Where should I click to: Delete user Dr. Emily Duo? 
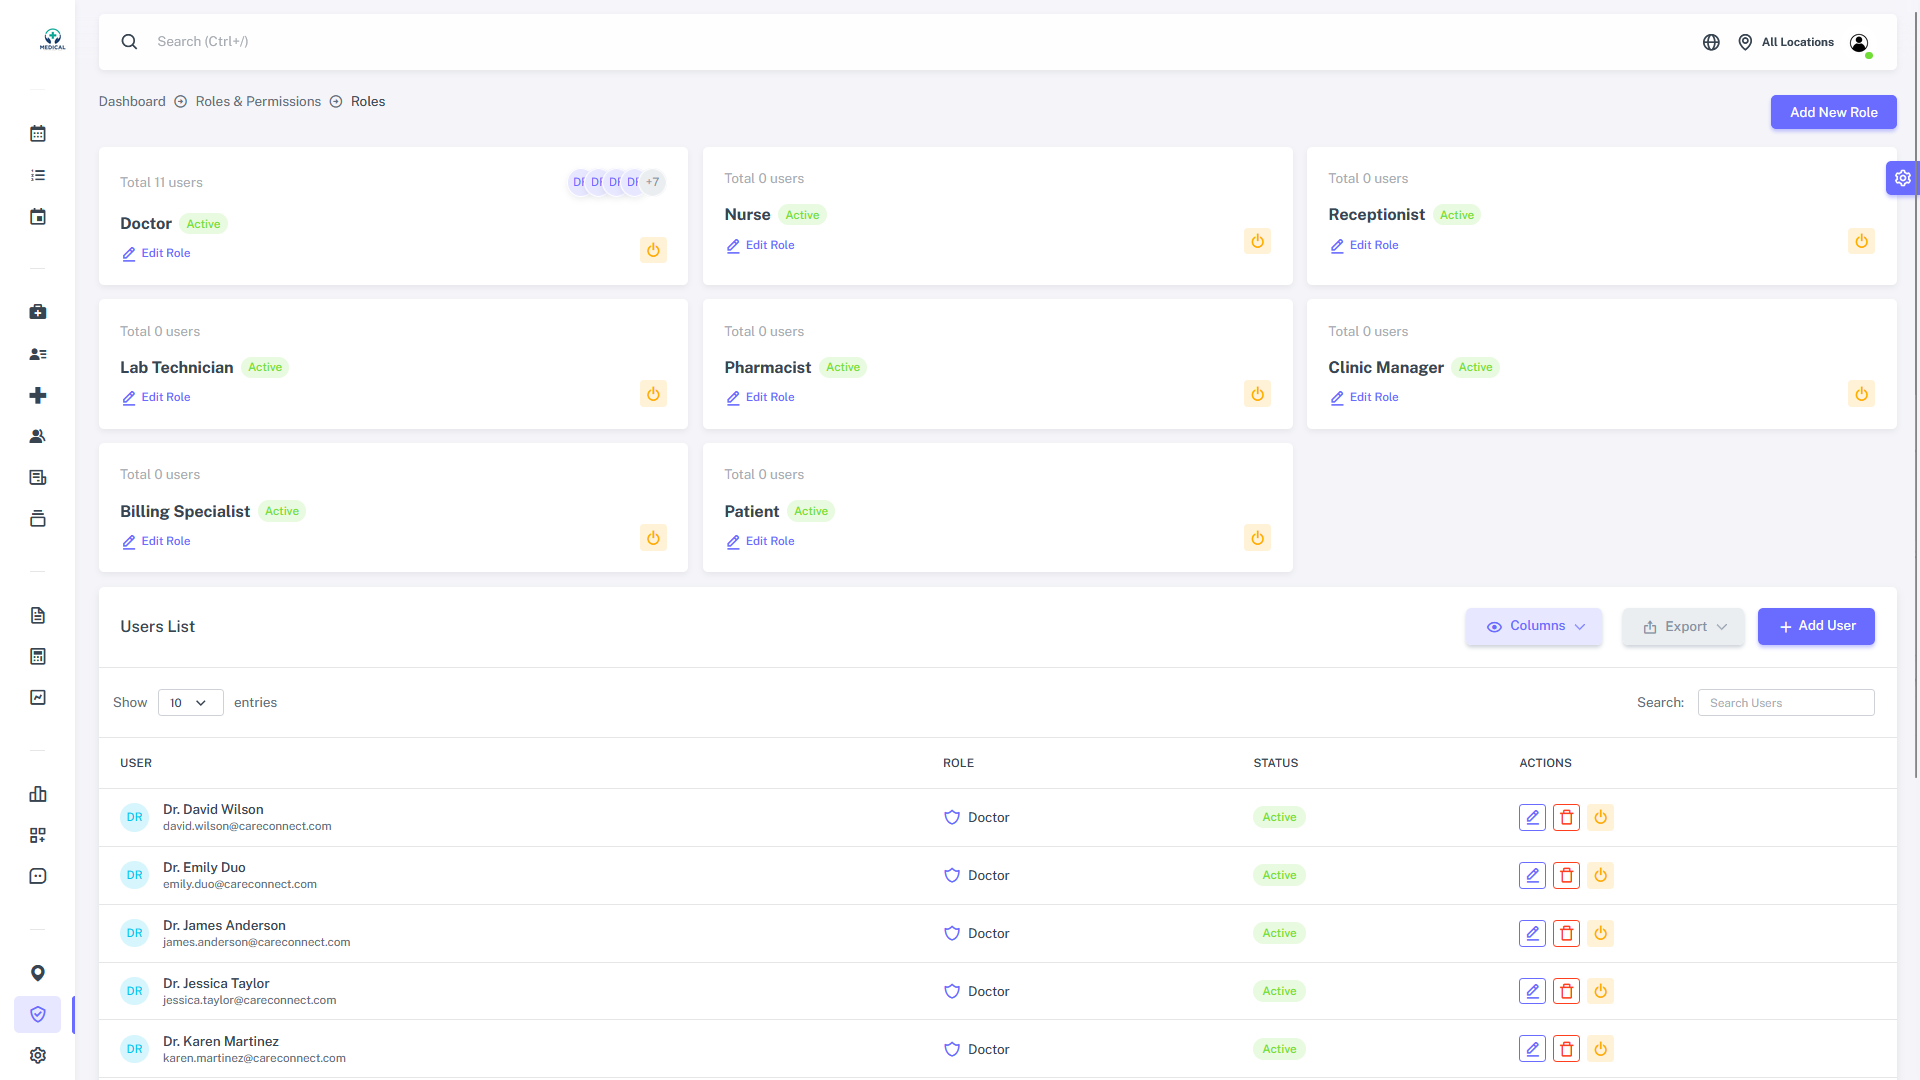(x=1566, y=875)
